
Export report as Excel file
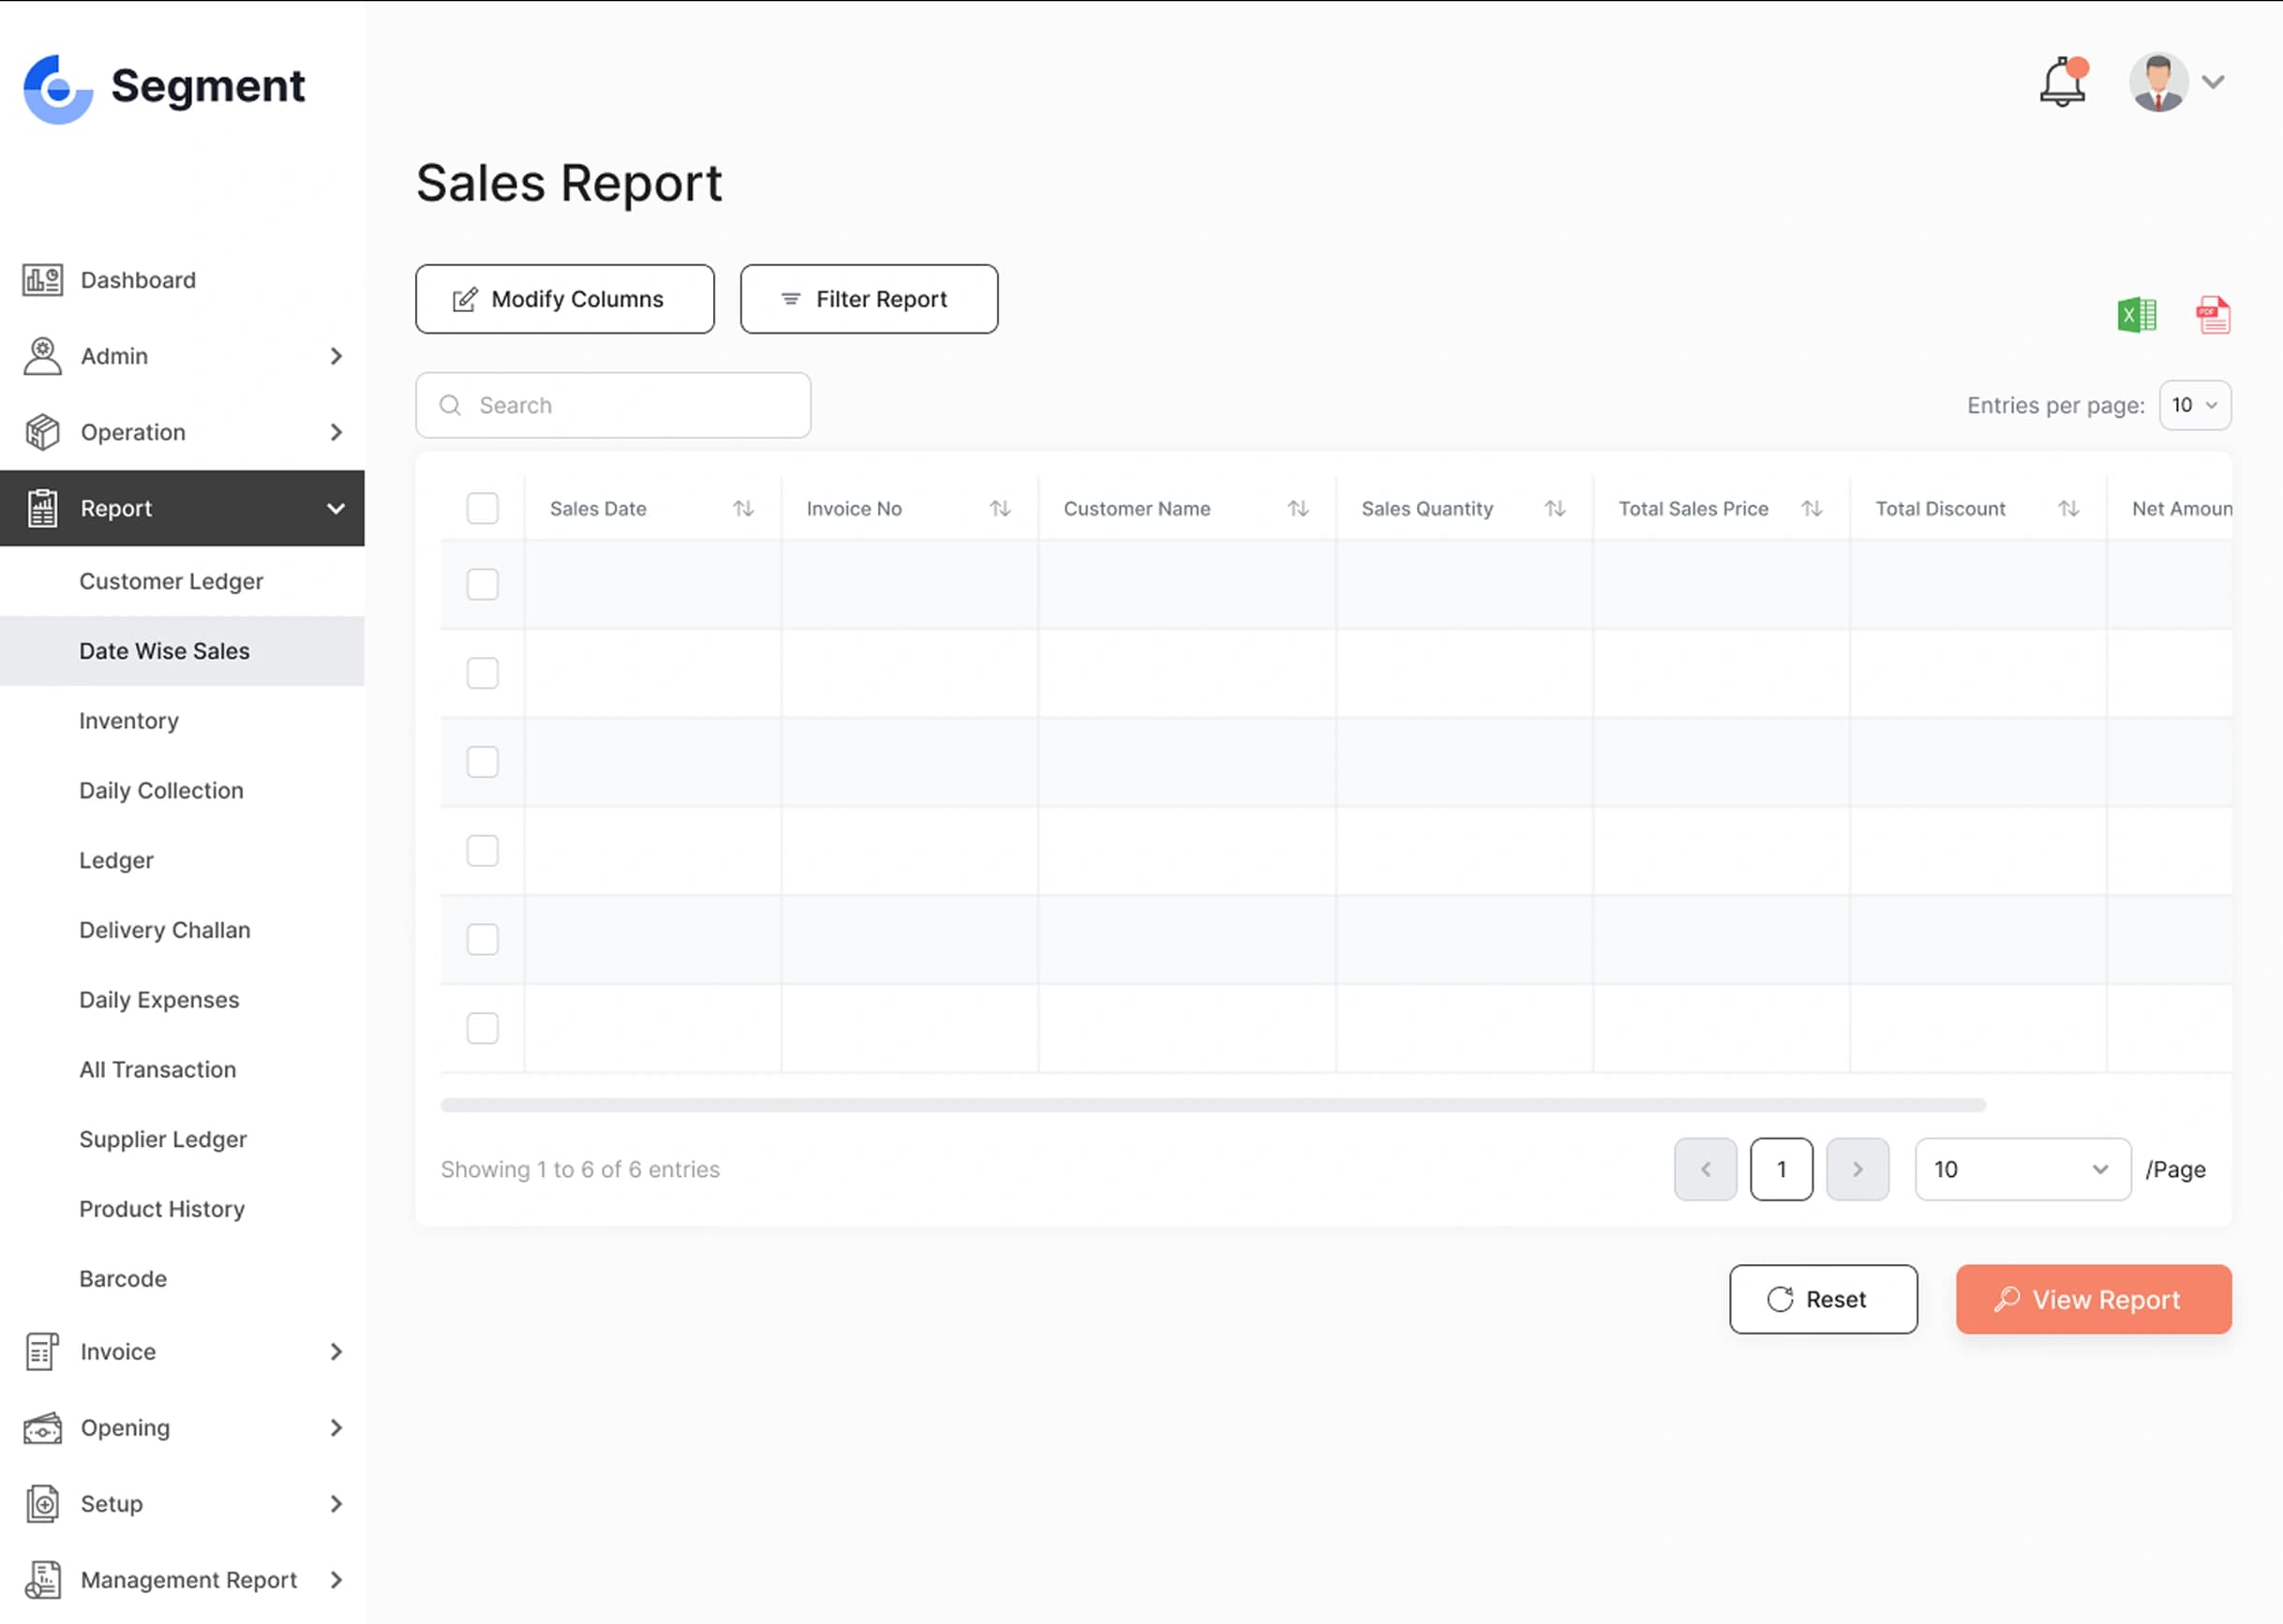[x=2137, y=316]
